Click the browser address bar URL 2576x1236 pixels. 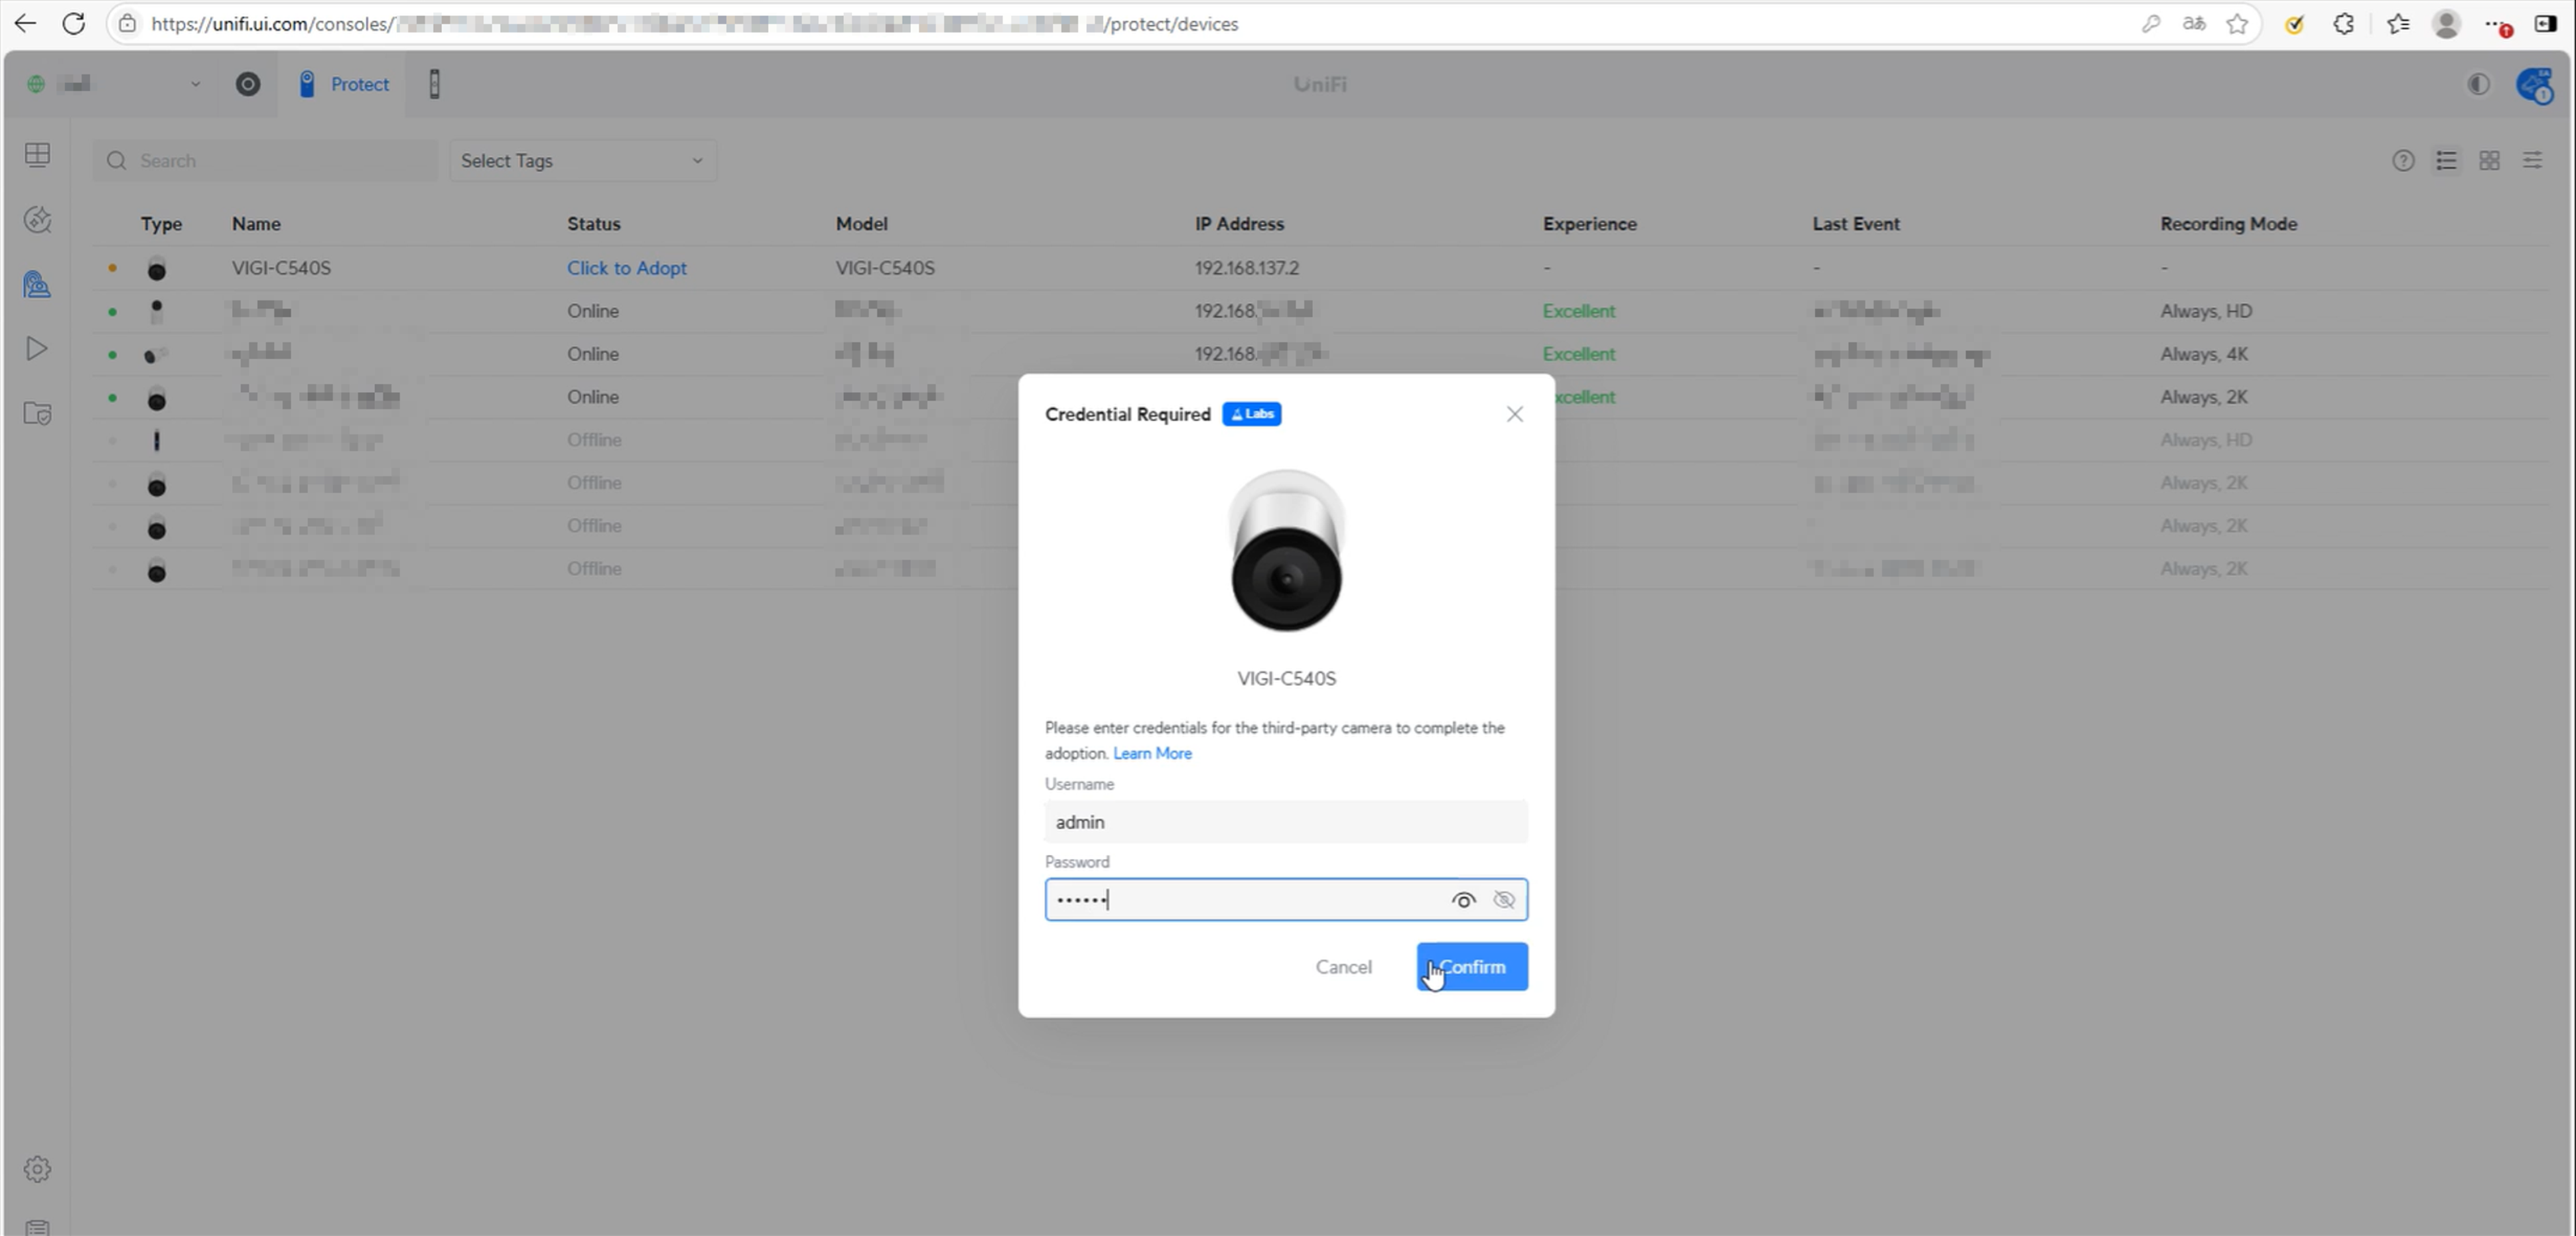pos(694,24)
